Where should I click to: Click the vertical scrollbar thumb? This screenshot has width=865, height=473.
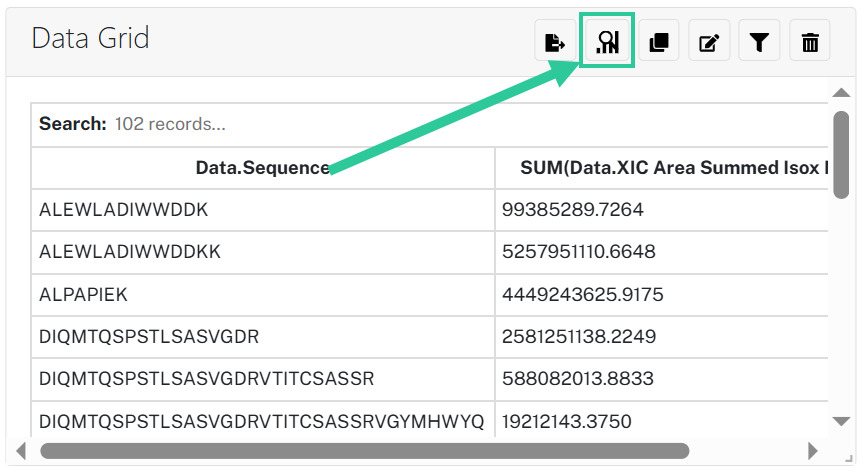tap(841, 155)
